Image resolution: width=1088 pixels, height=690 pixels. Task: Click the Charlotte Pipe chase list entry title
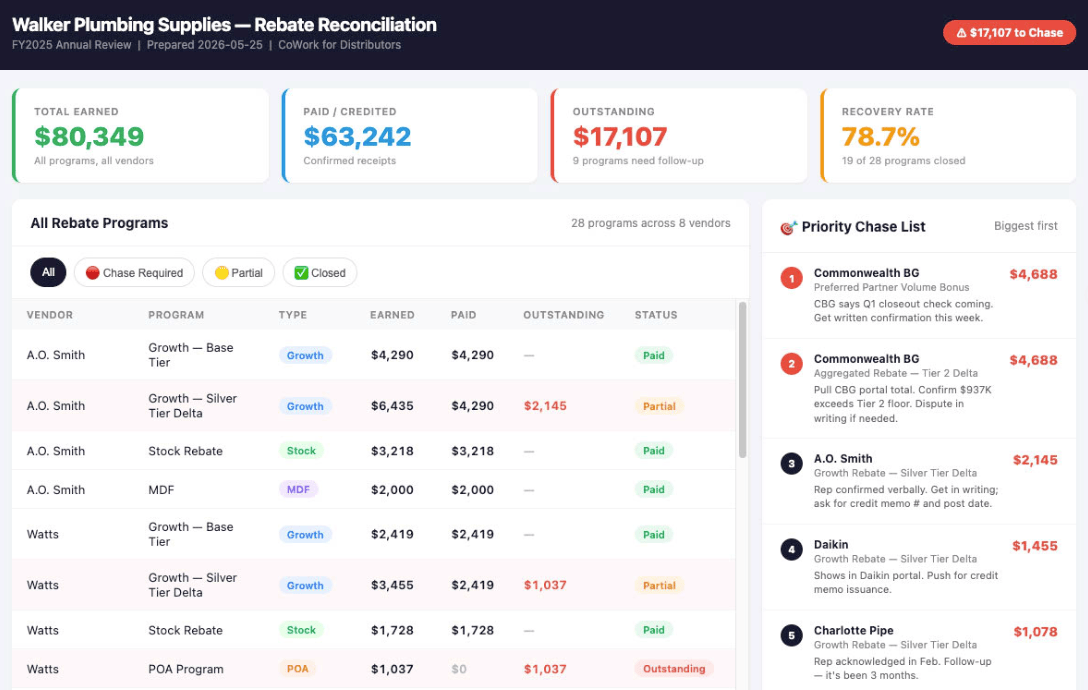tap(853, 630)
